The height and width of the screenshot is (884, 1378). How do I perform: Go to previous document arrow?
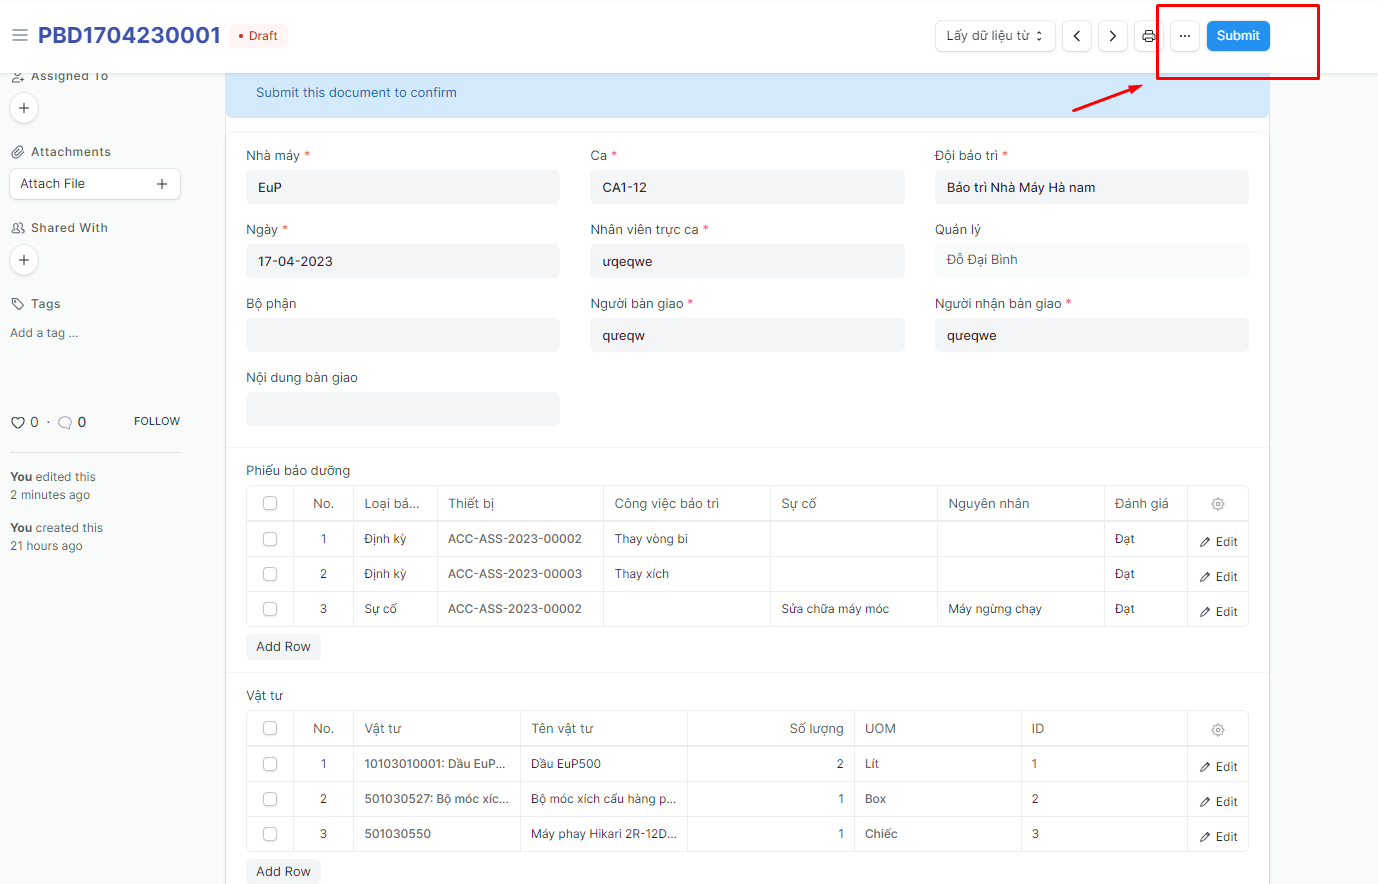pyautogui.click(x=1077, y=36)
